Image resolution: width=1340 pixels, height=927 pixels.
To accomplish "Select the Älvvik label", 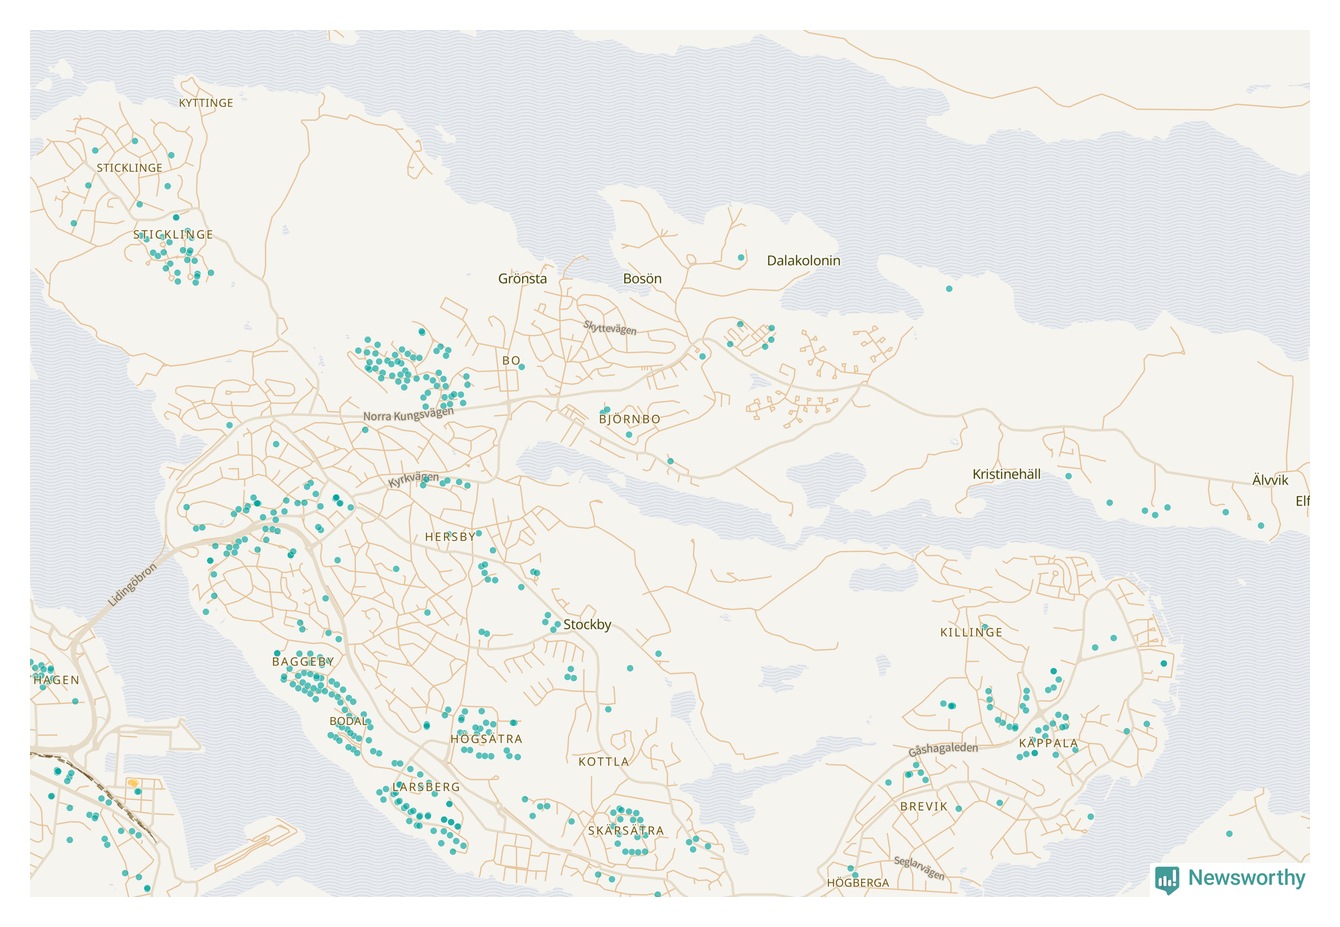I will click(1270, 480).
